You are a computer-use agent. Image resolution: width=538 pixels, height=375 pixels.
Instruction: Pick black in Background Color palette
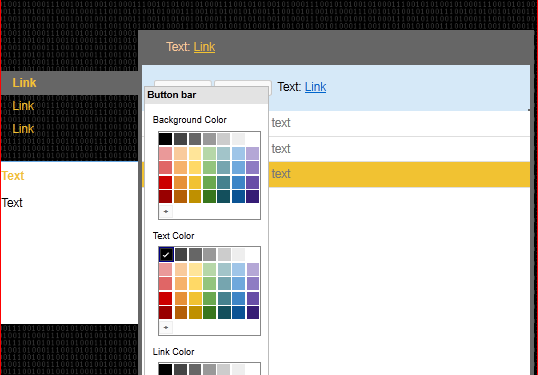tap(165, 139)
